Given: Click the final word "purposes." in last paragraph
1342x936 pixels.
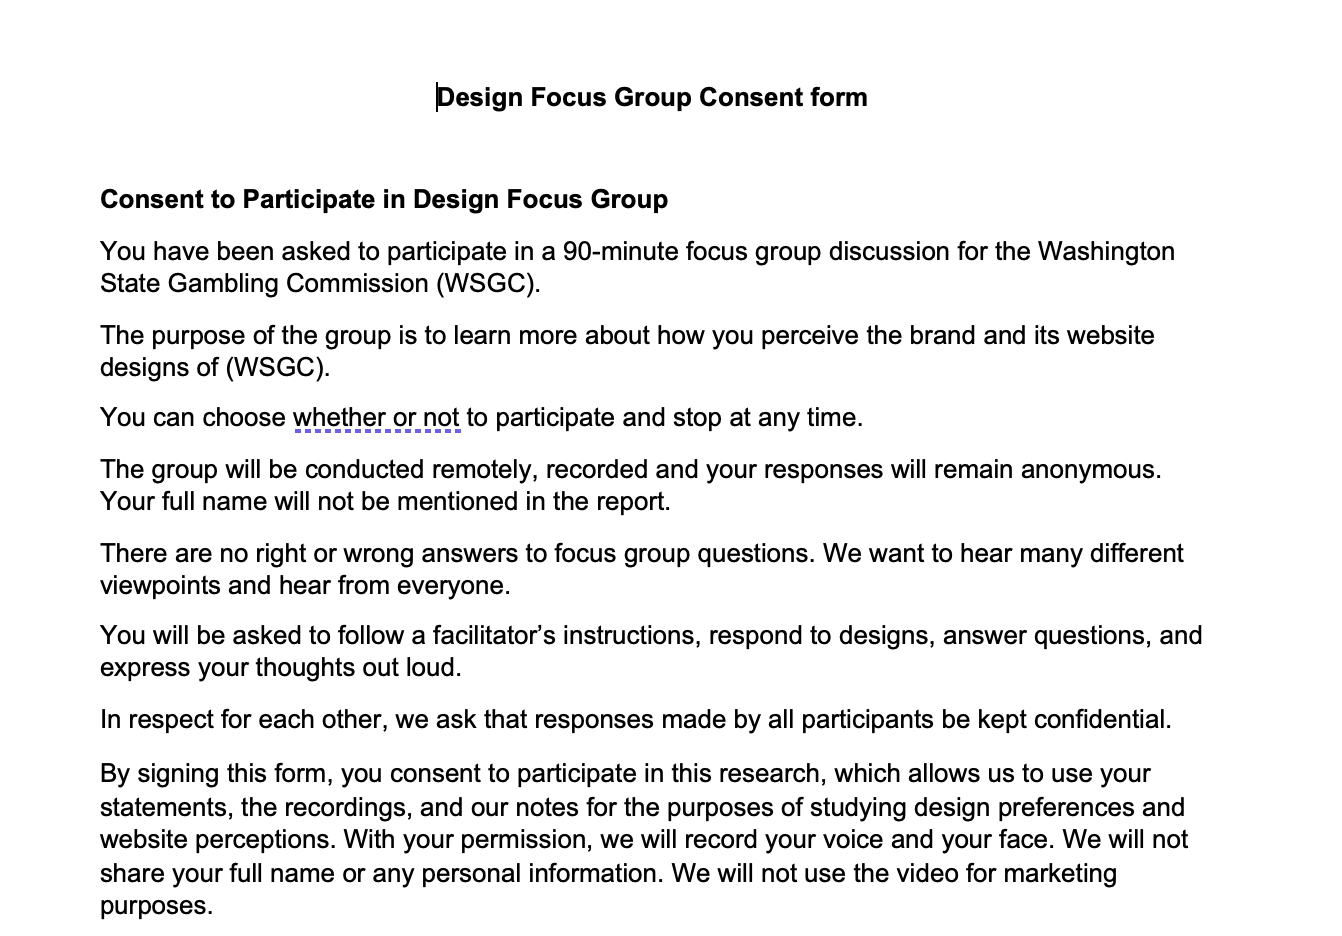Looking at the screenshot, I should pyautogui.click(x=156, y=906).
